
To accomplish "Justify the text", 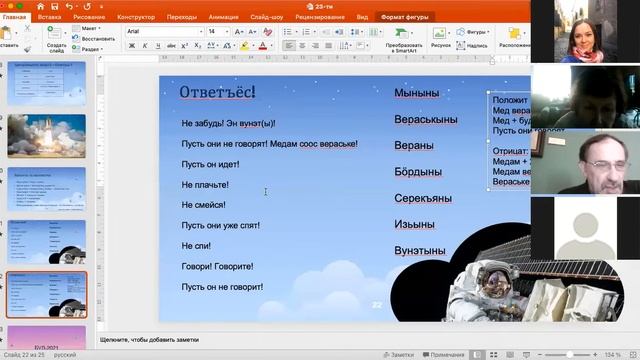I will [329, 46].
